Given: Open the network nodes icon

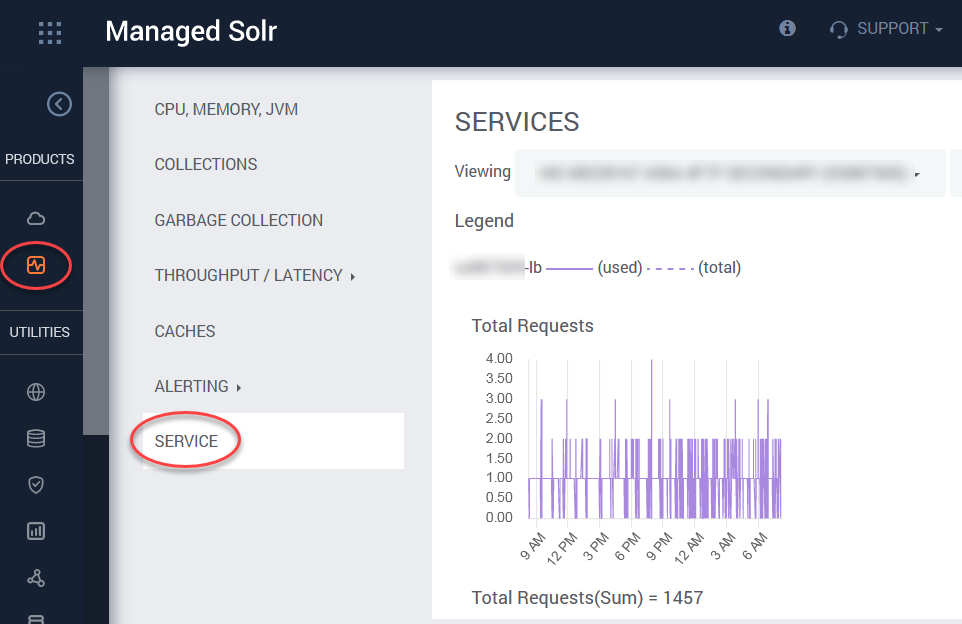Looking at the screenshot, I should pos(36,578).
